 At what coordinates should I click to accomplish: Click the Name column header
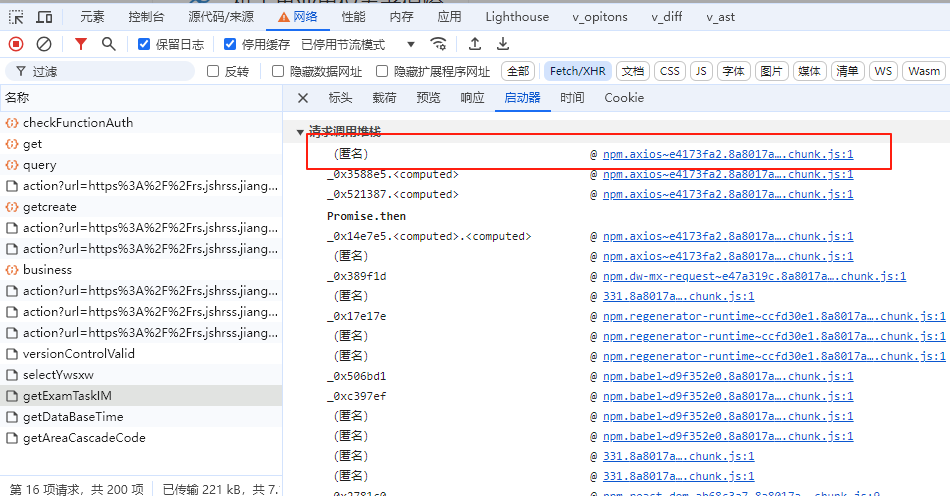click(x=141, y=98)
